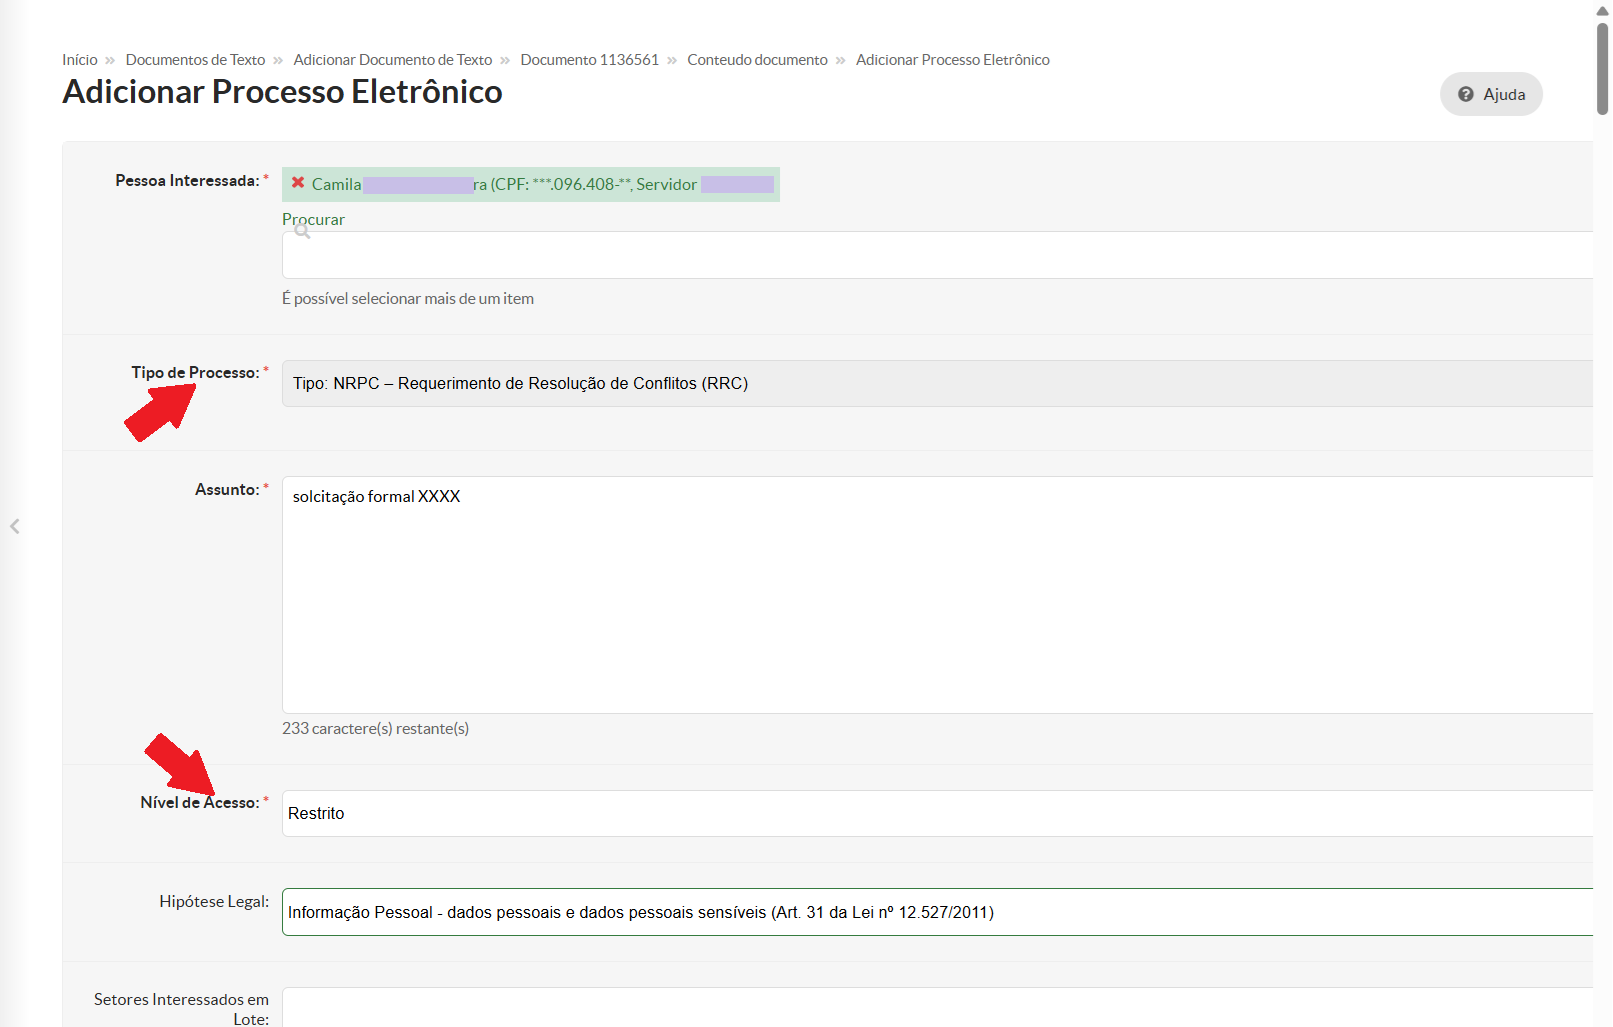
Task: Open Documento 1136561 breadcrumb link
Action: [x=589, y=60]
